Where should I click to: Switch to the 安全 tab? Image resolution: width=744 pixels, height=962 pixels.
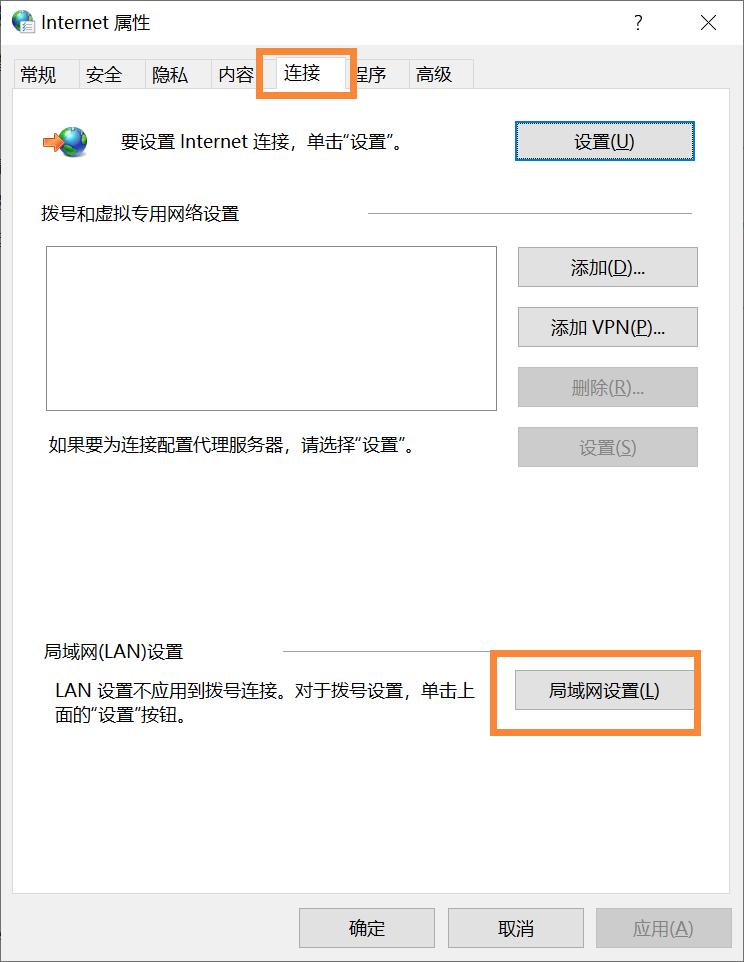pos(105,75)
